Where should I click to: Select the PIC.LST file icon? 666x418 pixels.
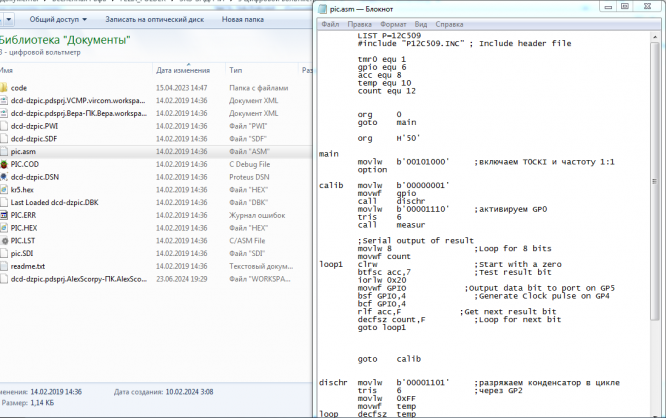[x=4, y=241]
